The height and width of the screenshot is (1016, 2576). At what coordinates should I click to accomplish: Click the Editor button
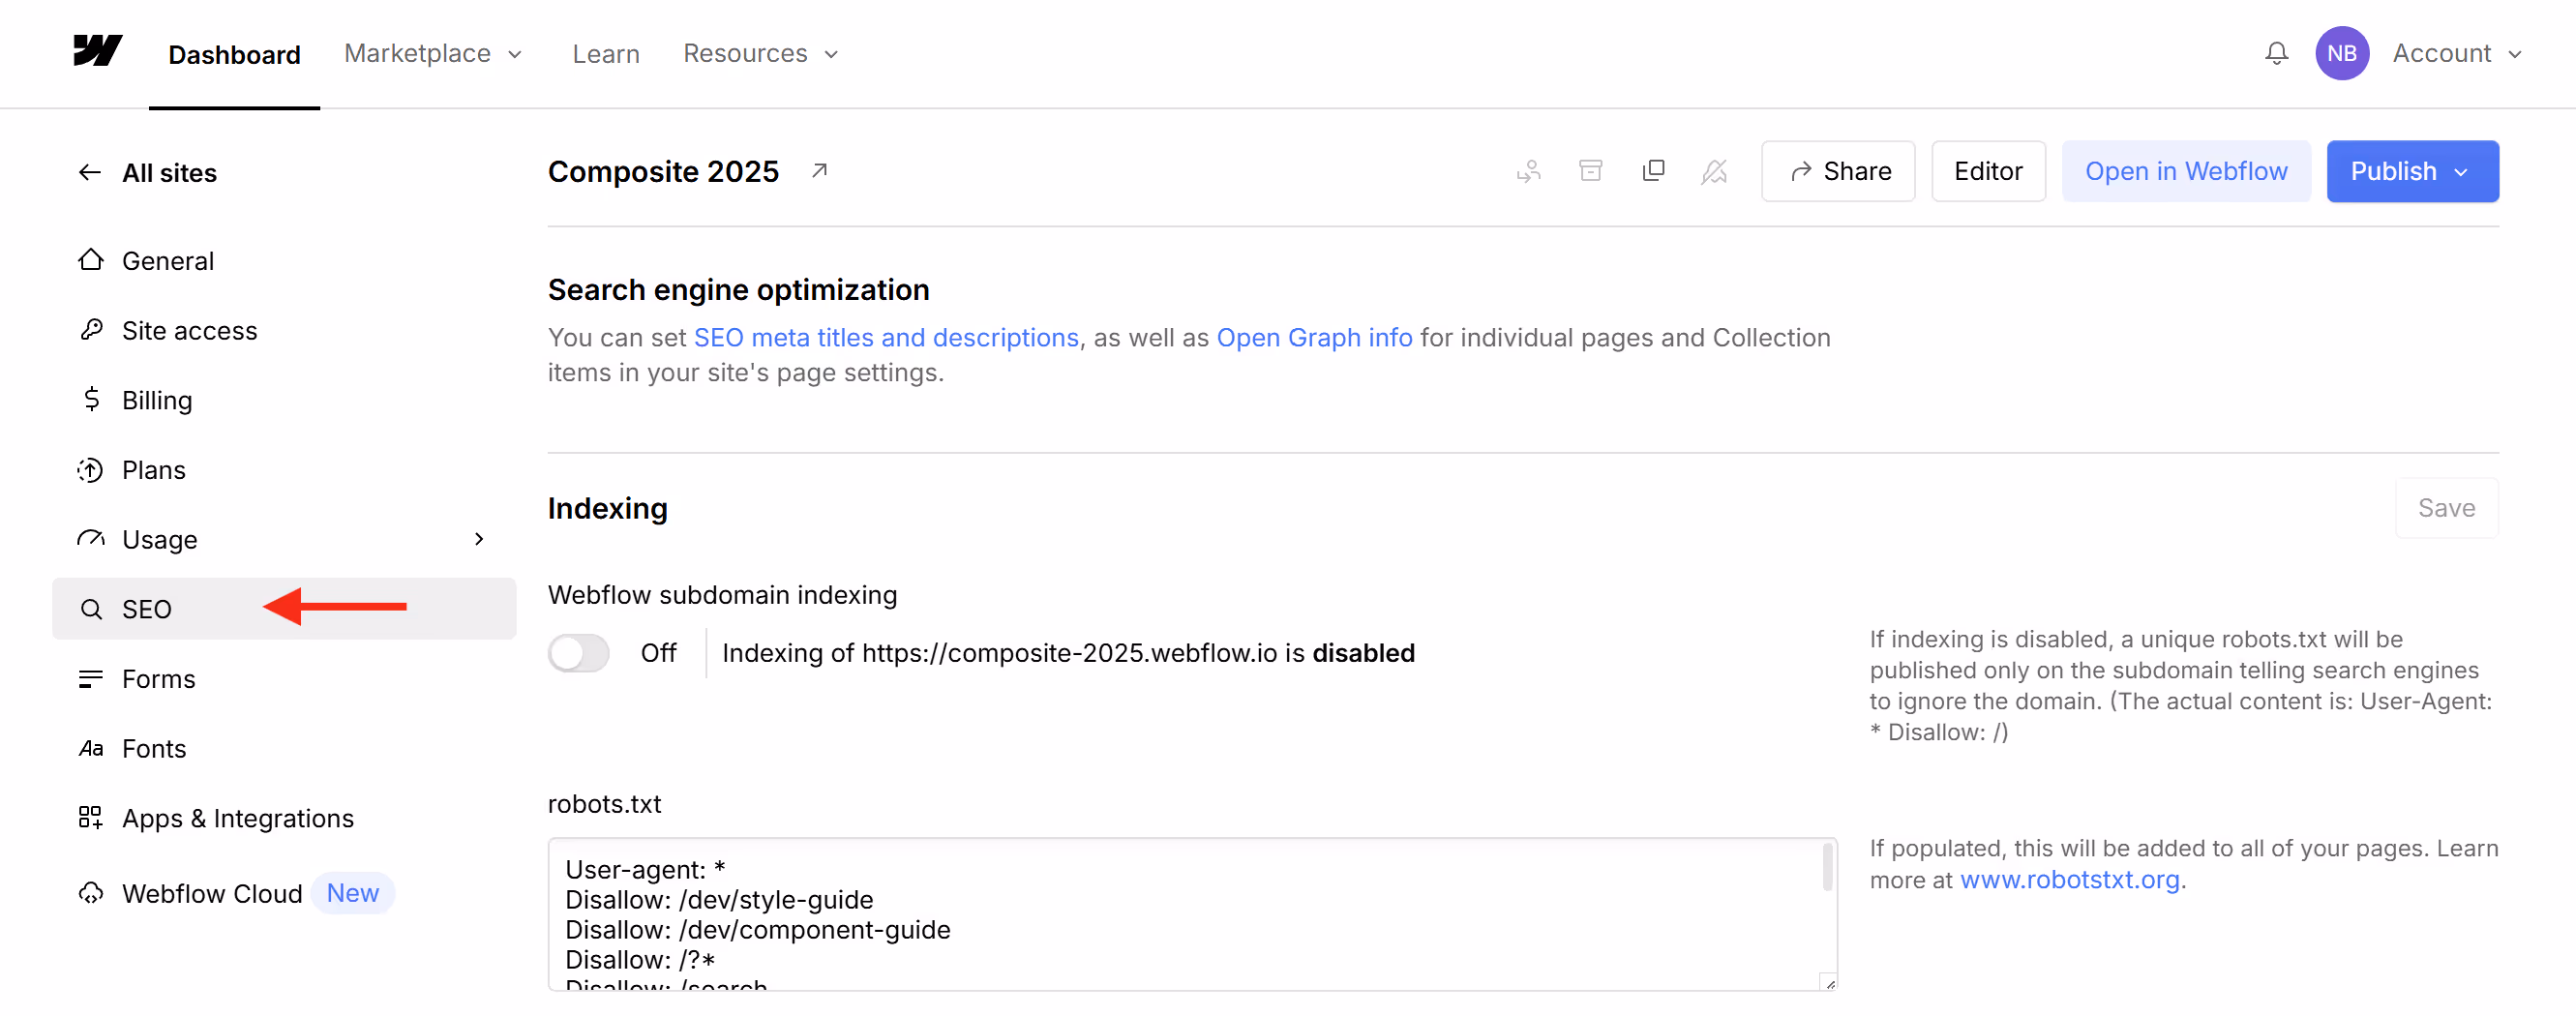pos(1988,171)
